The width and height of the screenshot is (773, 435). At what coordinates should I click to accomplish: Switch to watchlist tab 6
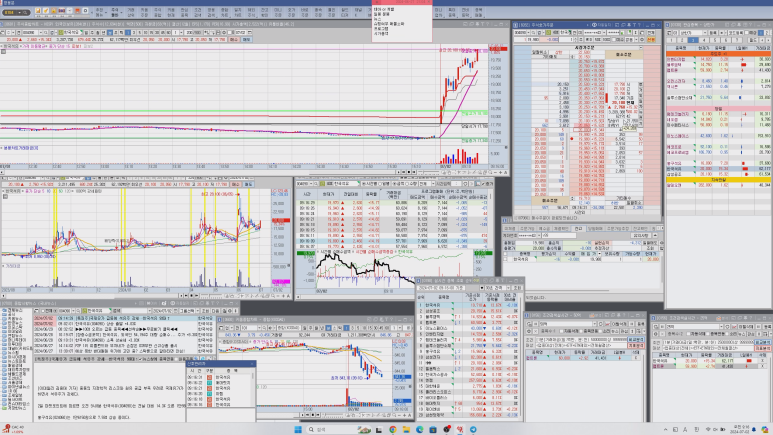[x=726, y=40]
